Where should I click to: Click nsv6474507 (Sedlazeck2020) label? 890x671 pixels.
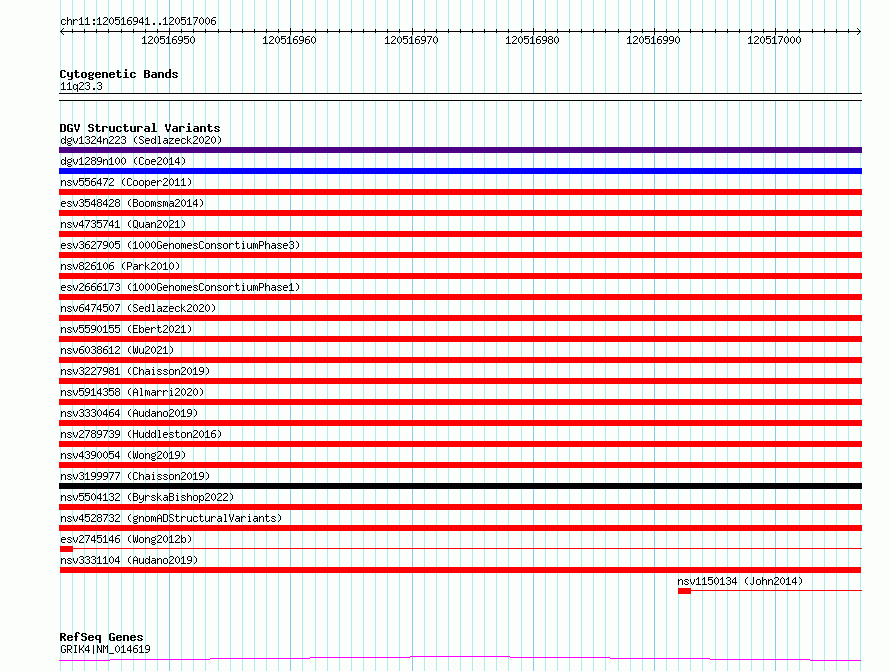click(x=138, y=308)
